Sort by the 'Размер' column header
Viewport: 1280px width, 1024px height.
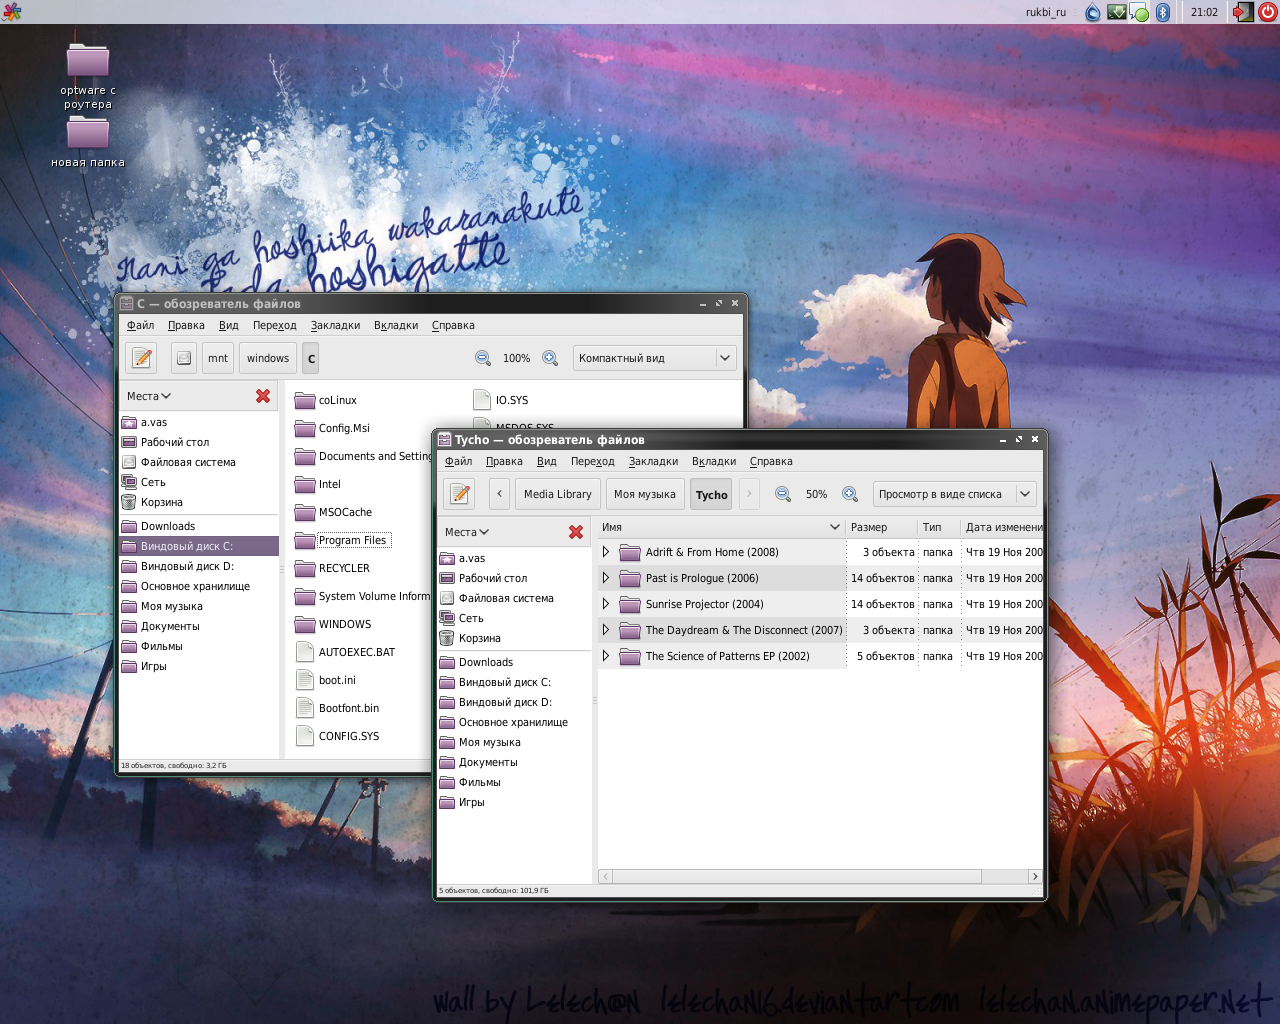pos(881,527)
